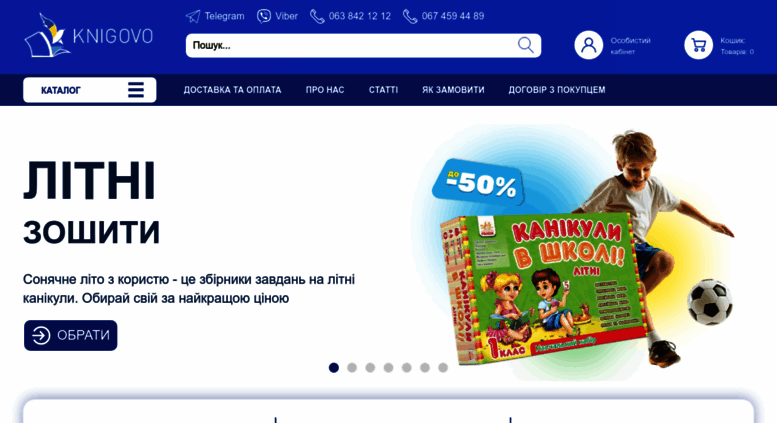The width and height of the screenshot is (777, 423).
Task: Select the second slider dot
Action: [x=352, y=368]
